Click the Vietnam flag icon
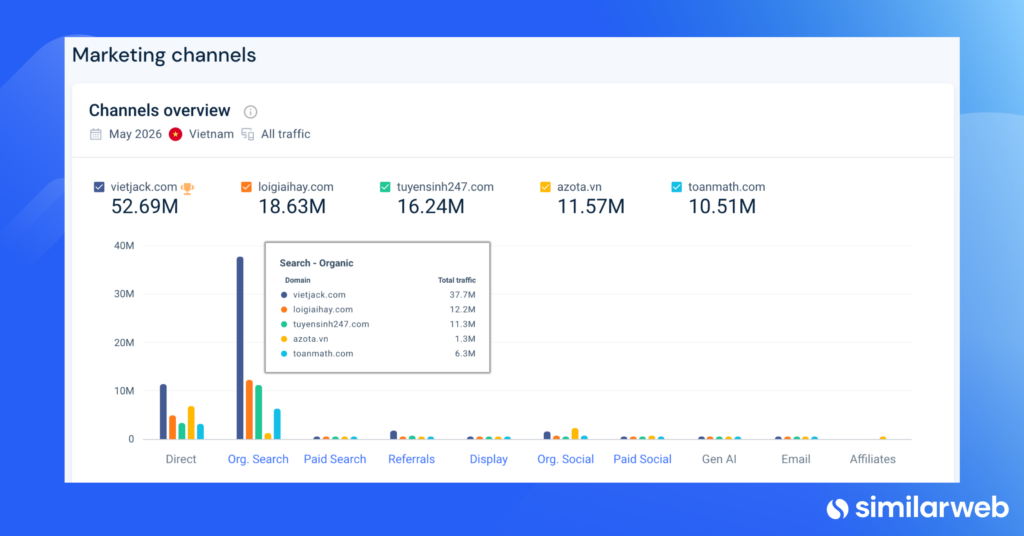The image size is (1024, 536). [176, 134]
